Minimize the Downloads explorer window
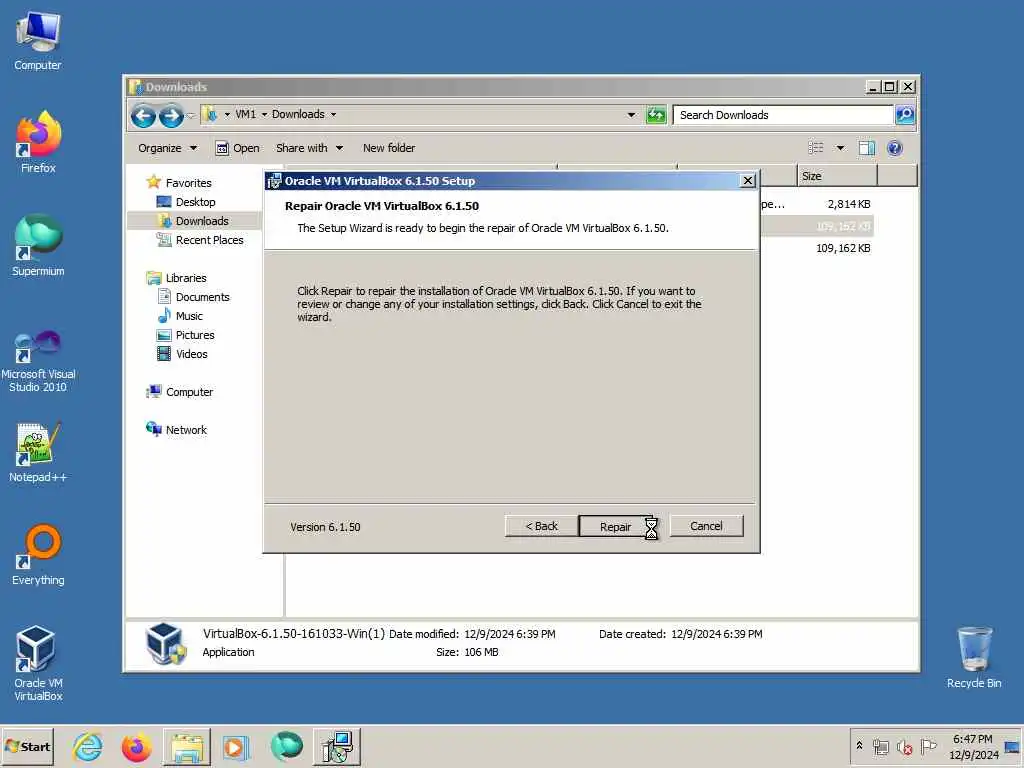 pyautogui.click(x=873, y=87)
